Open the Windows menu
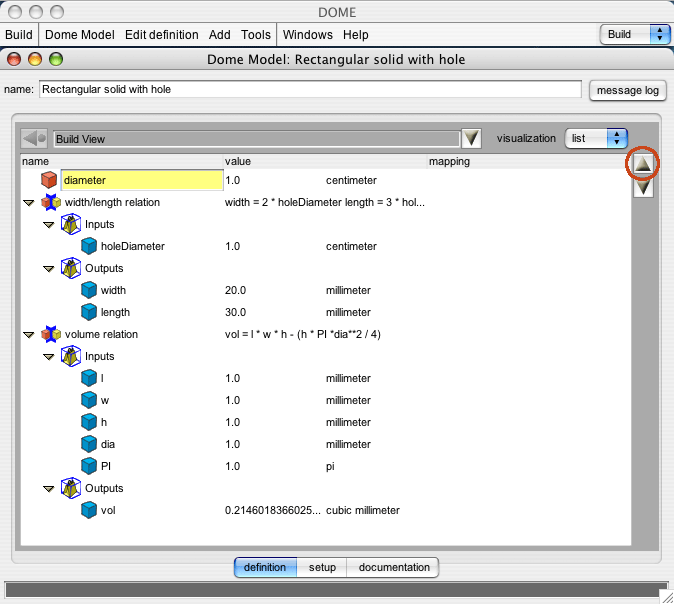This screenshot has width=674, height=604. (308, 34)
